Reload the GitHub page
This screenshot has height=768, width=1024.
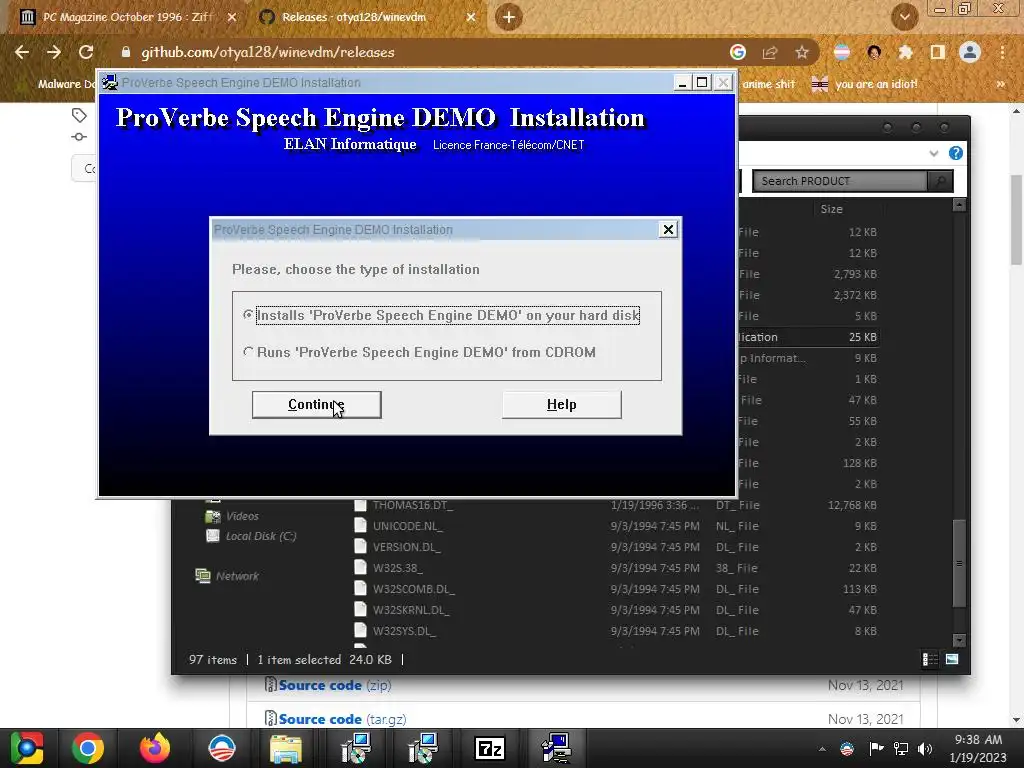pos(86,52)
